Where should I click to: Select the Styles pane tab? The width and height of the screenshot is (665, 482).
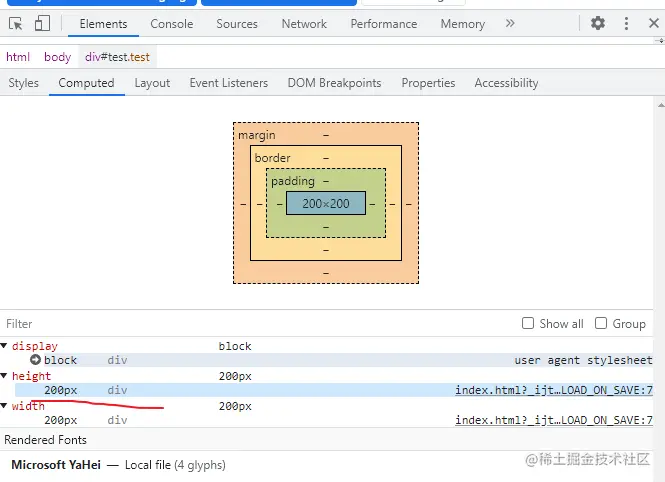click(x=24, y=83)
